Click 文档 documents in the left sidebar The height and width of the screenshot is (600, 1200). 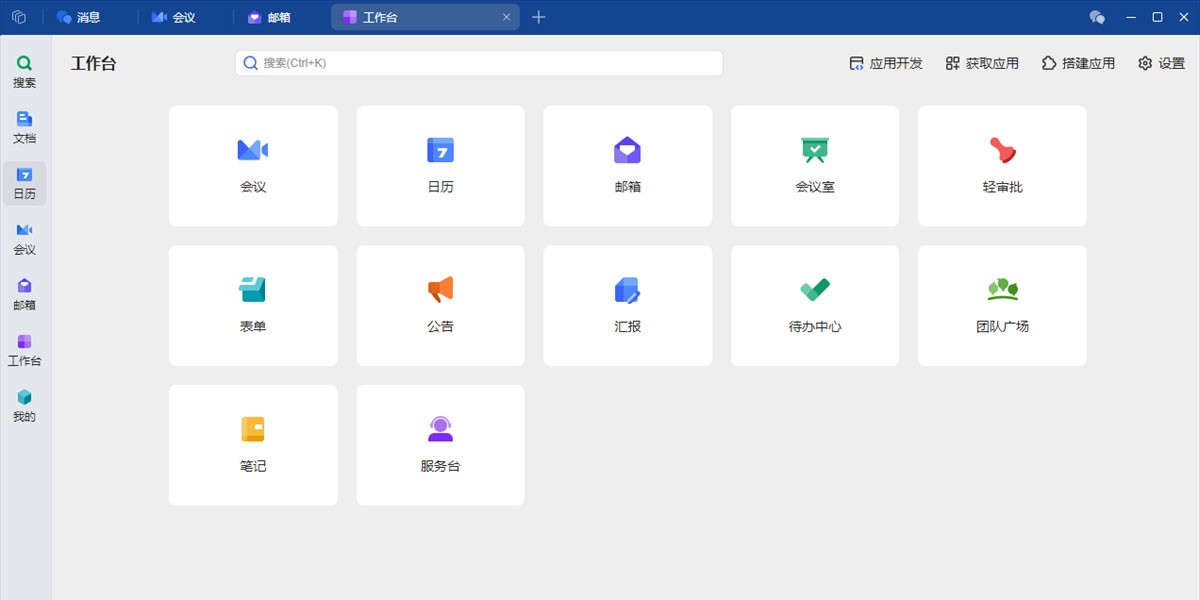pos(24,128)
